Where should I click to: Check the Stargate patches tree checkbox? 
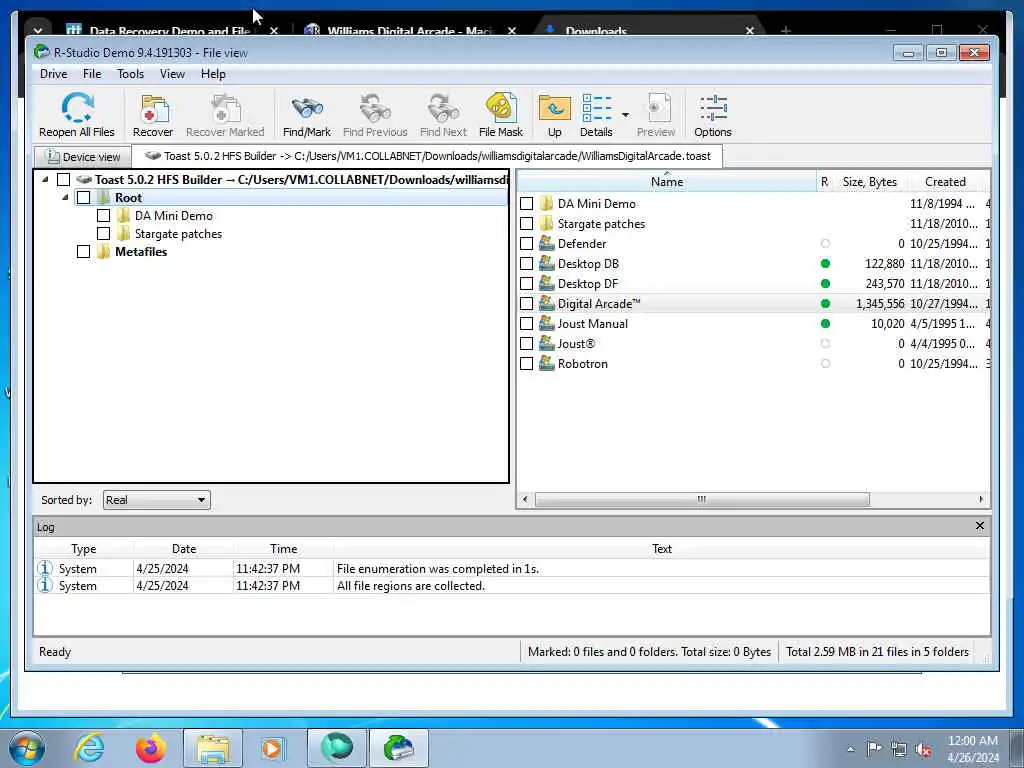click(103, 234)
